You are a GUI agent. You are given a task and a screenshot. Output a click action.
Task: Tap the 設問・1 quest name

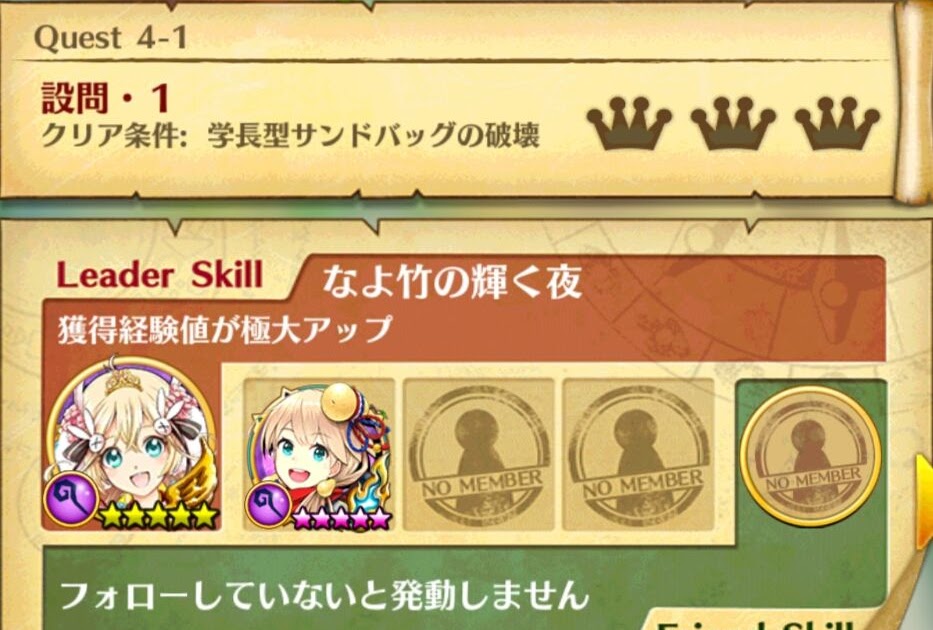click(106, 99)
